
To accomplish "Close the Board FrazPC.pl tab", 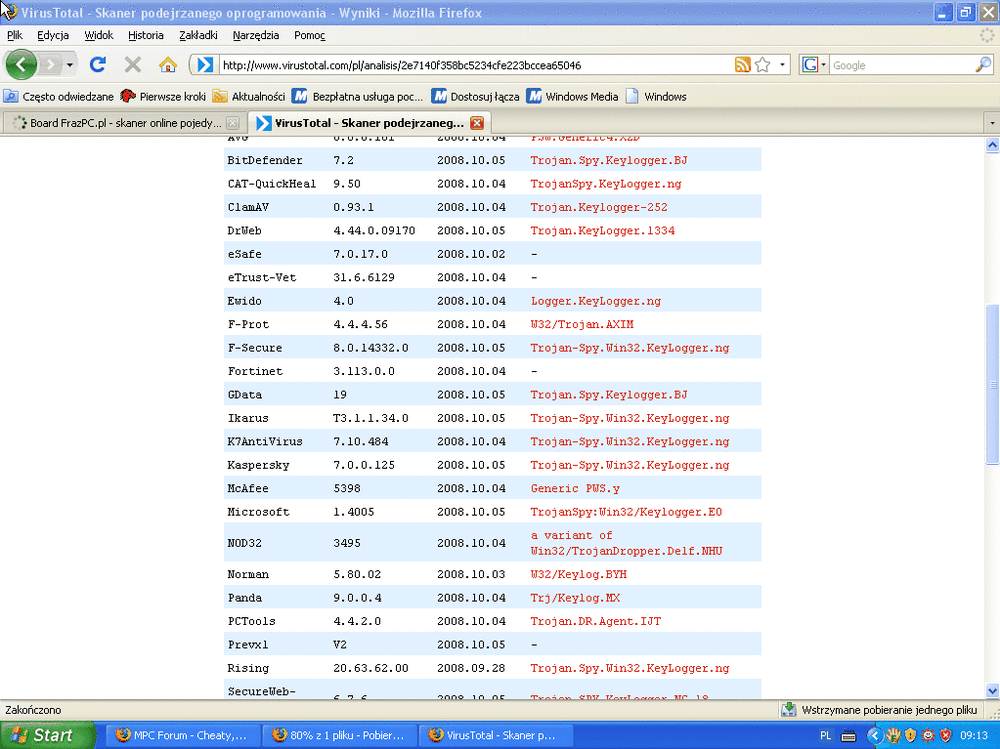I will [233, 123].
